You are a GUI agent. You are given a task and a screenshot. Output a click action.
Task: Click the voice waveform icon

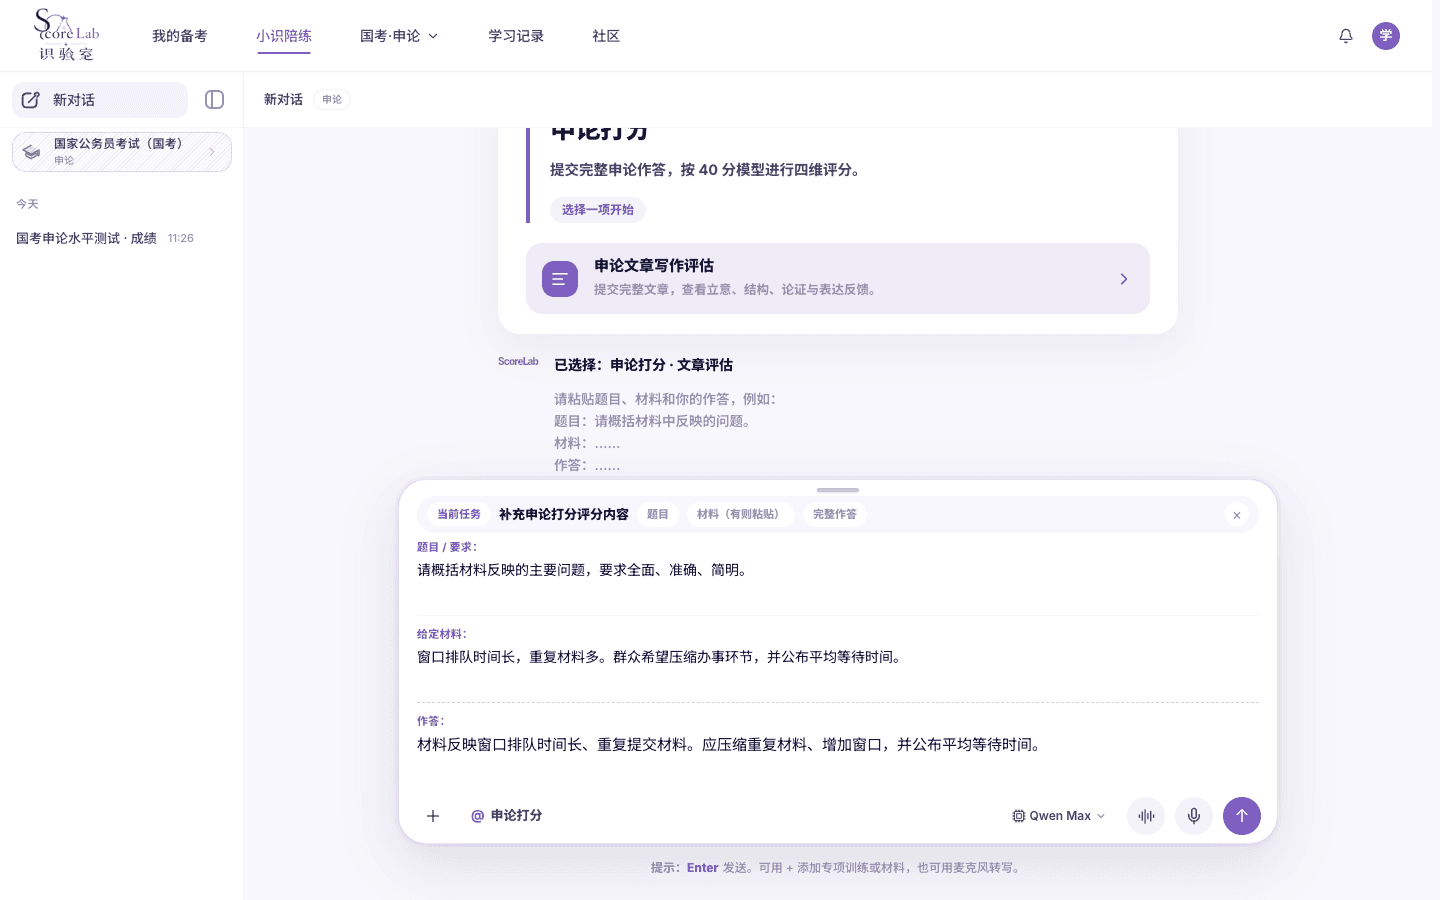click(x=1146, y=816)
